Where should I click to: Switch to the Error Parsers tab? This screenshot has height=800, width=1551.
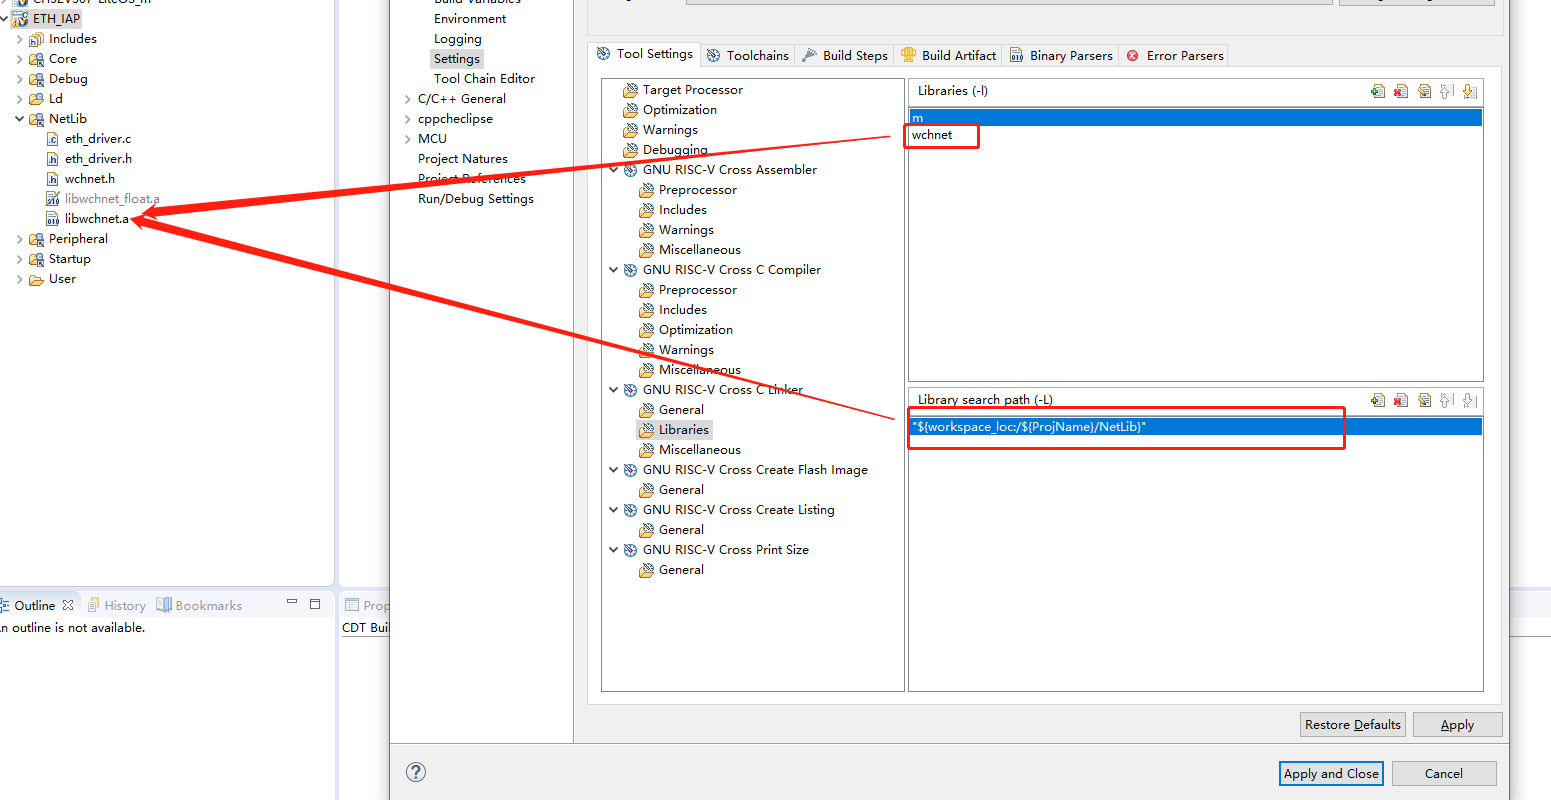[1175, 56]
